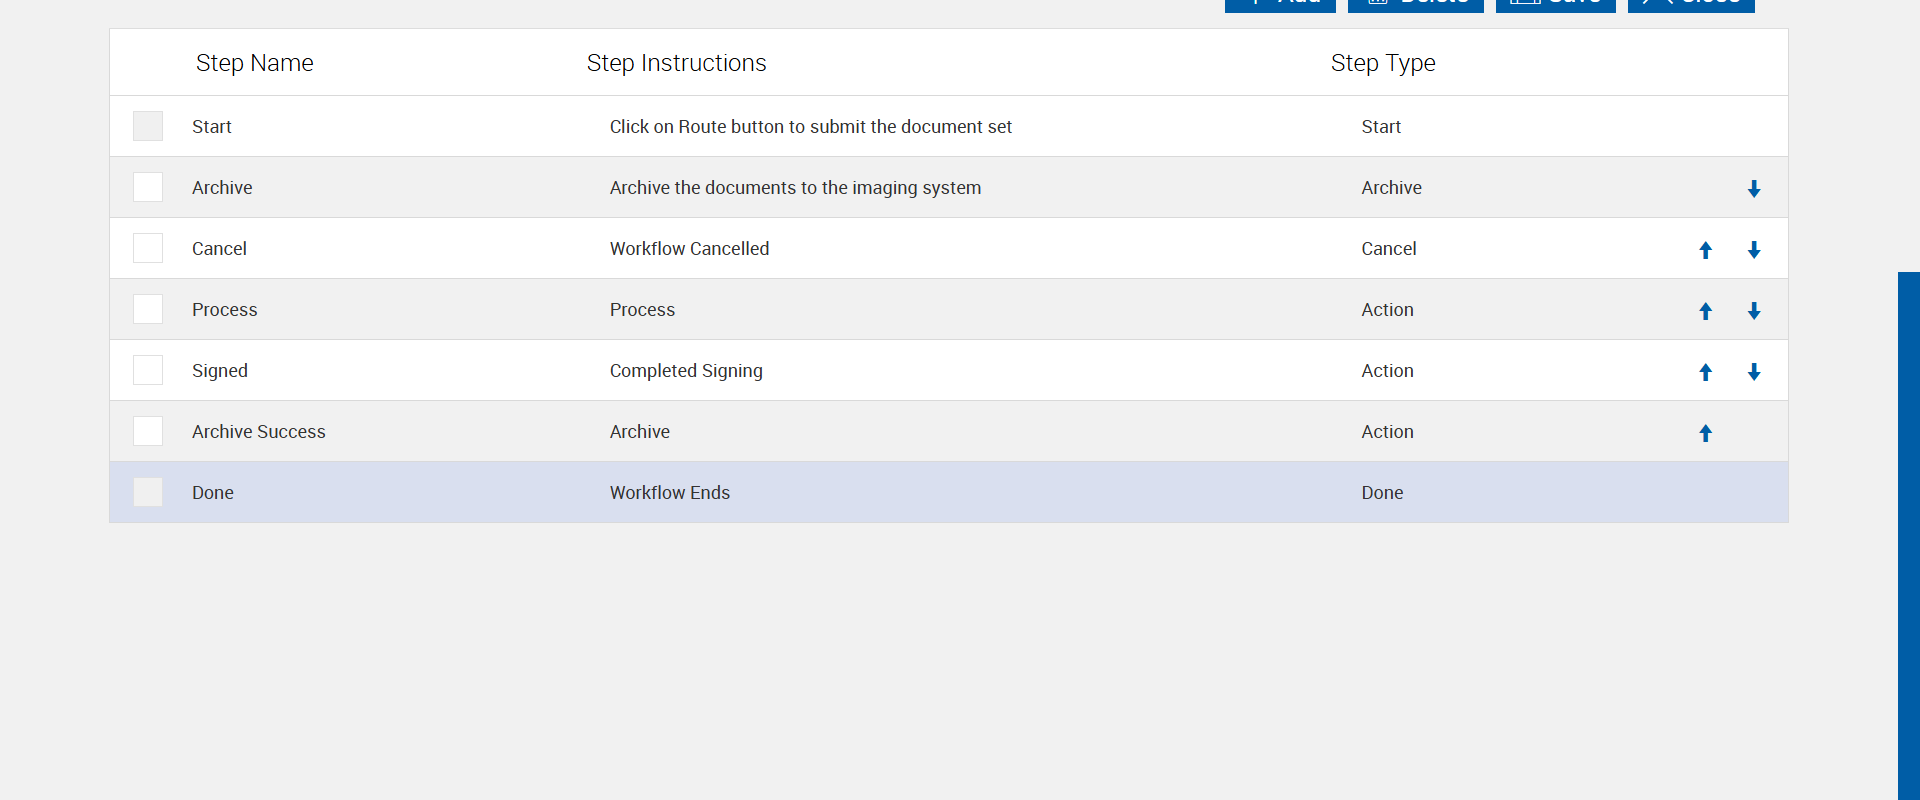Move the Signed step down
Image resolution: width=1920 pixels, height=800 pixels.
(1754, 372)
